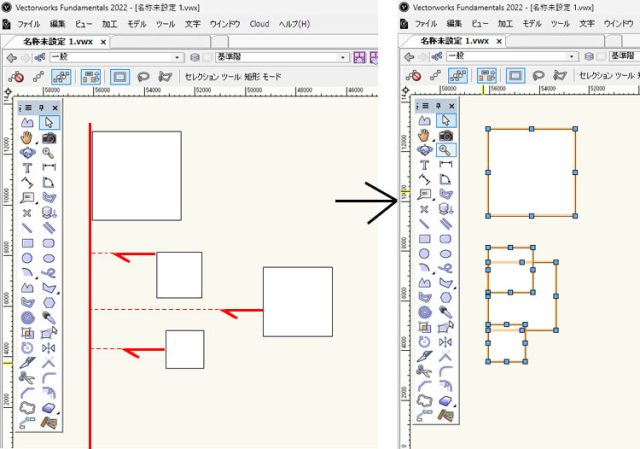
Task: Activate the magnifier Zoom tool in right window
Action: point(445,149)
